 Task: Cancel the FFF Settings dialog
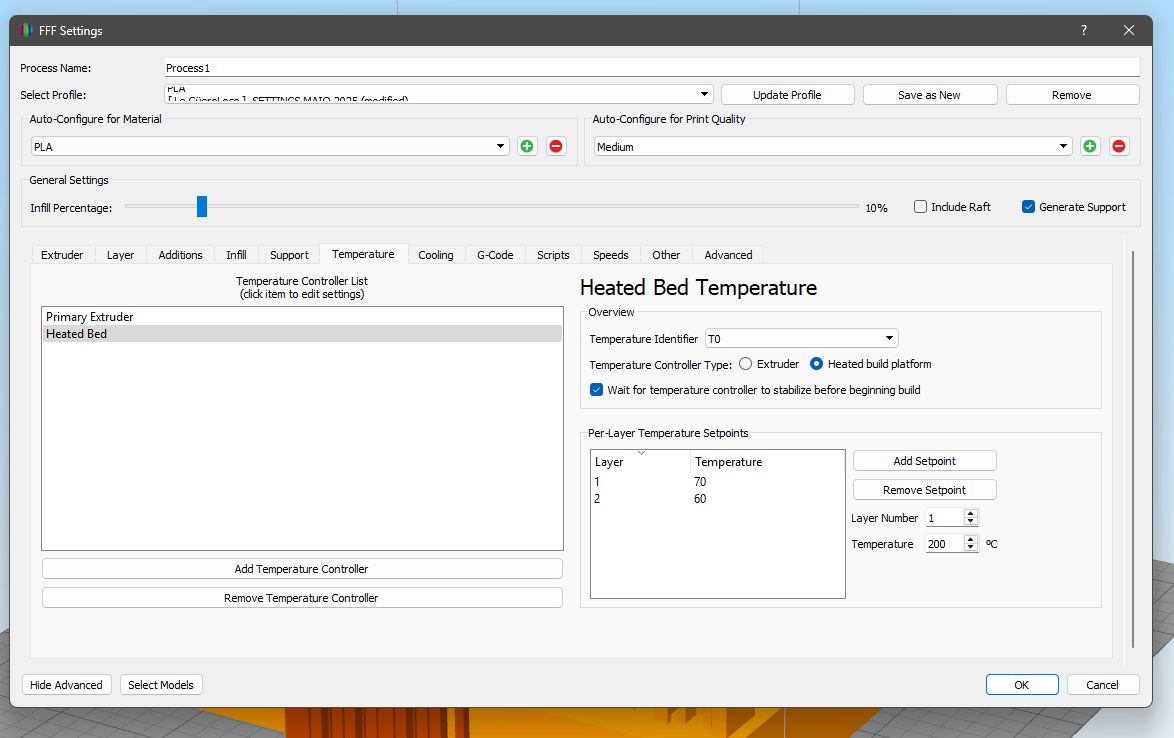[x=1102, y=685]
